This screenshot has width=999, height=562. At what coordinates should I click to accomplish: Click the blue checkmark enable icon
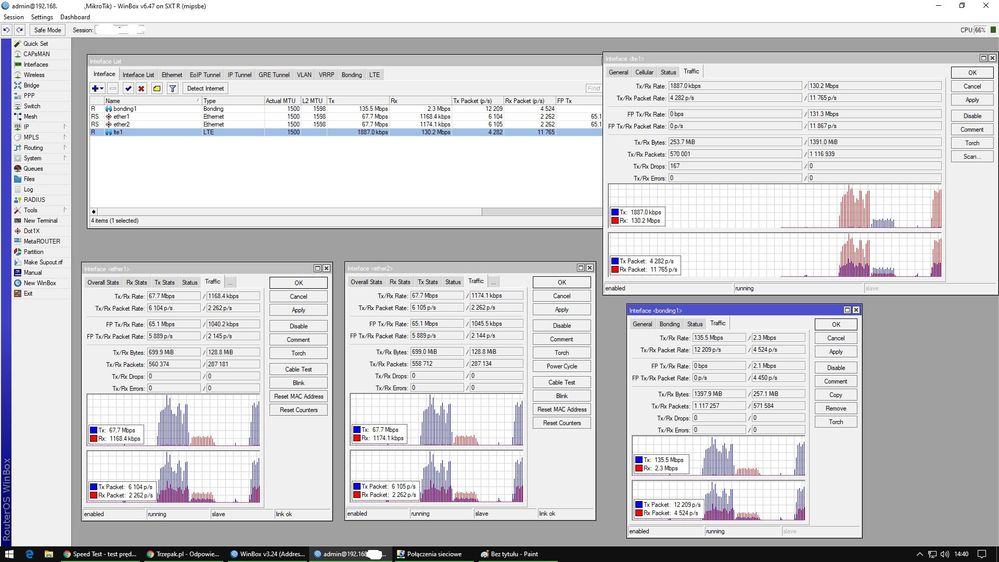click(x=128, y=89)
